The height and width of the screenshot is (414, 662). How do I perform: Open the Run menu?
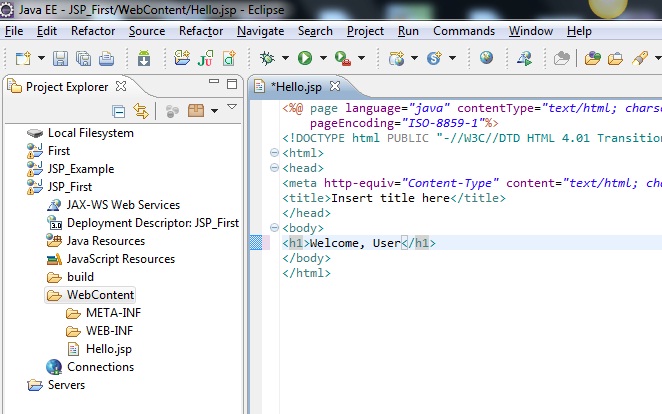click(x=408, y=31)
